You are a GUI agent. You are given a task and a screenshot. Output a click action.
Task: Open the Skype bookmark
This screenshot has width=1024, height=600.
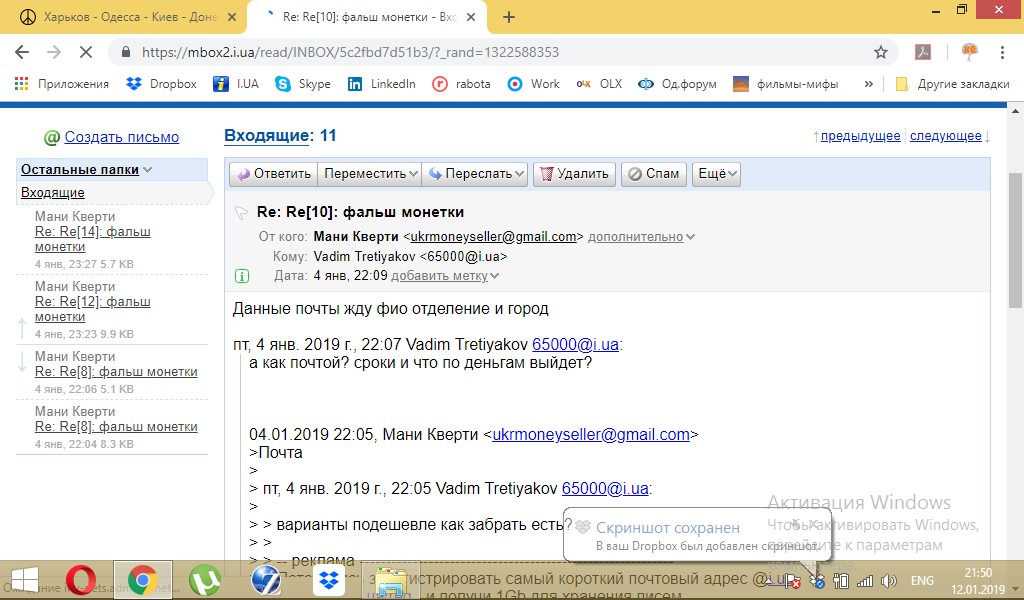(303, 84)
